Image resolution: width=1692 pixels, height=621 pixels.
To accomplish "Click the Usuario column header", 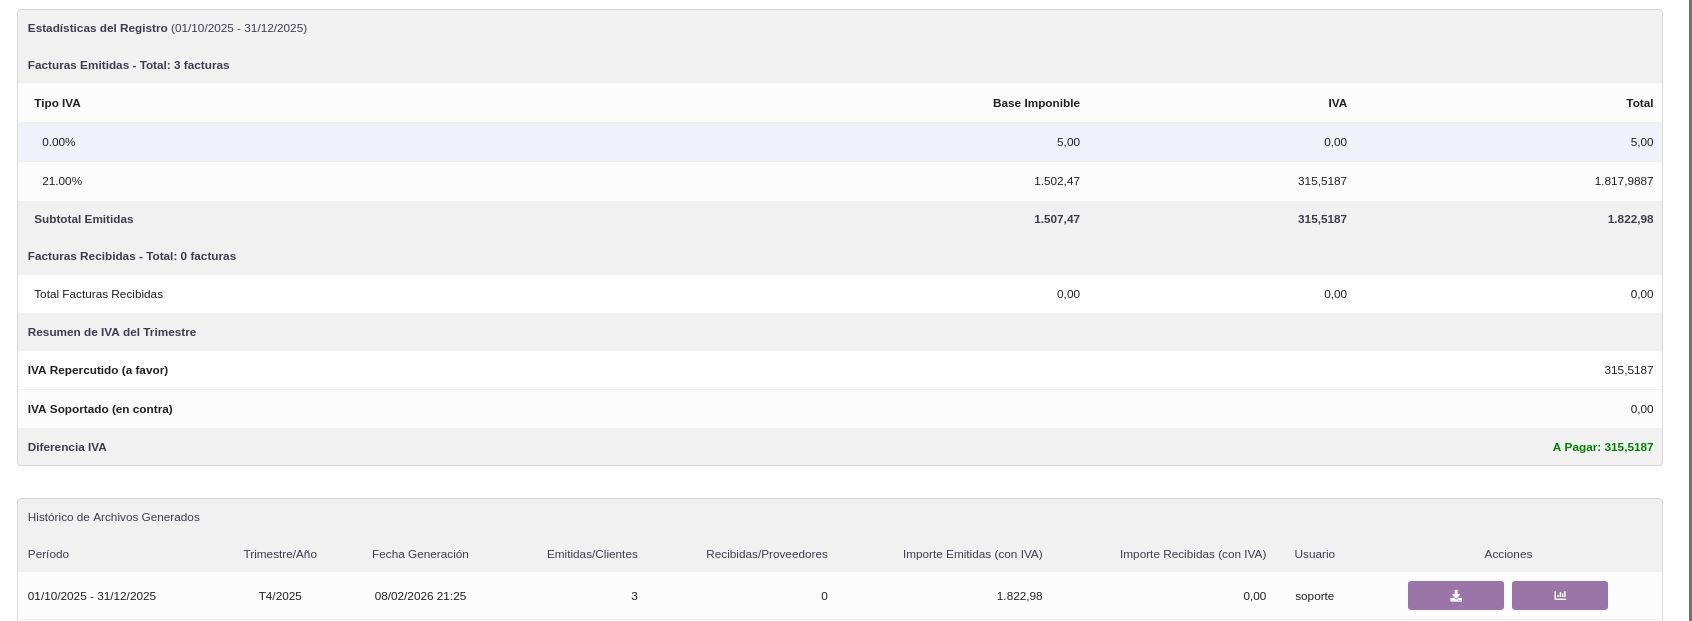I will [1314, 554].
